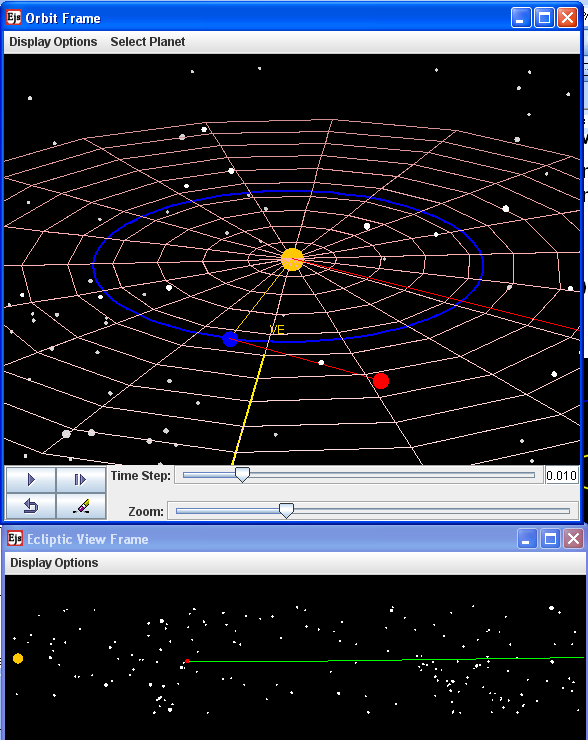Minimize the Orbit Frame window

(521, 18)
